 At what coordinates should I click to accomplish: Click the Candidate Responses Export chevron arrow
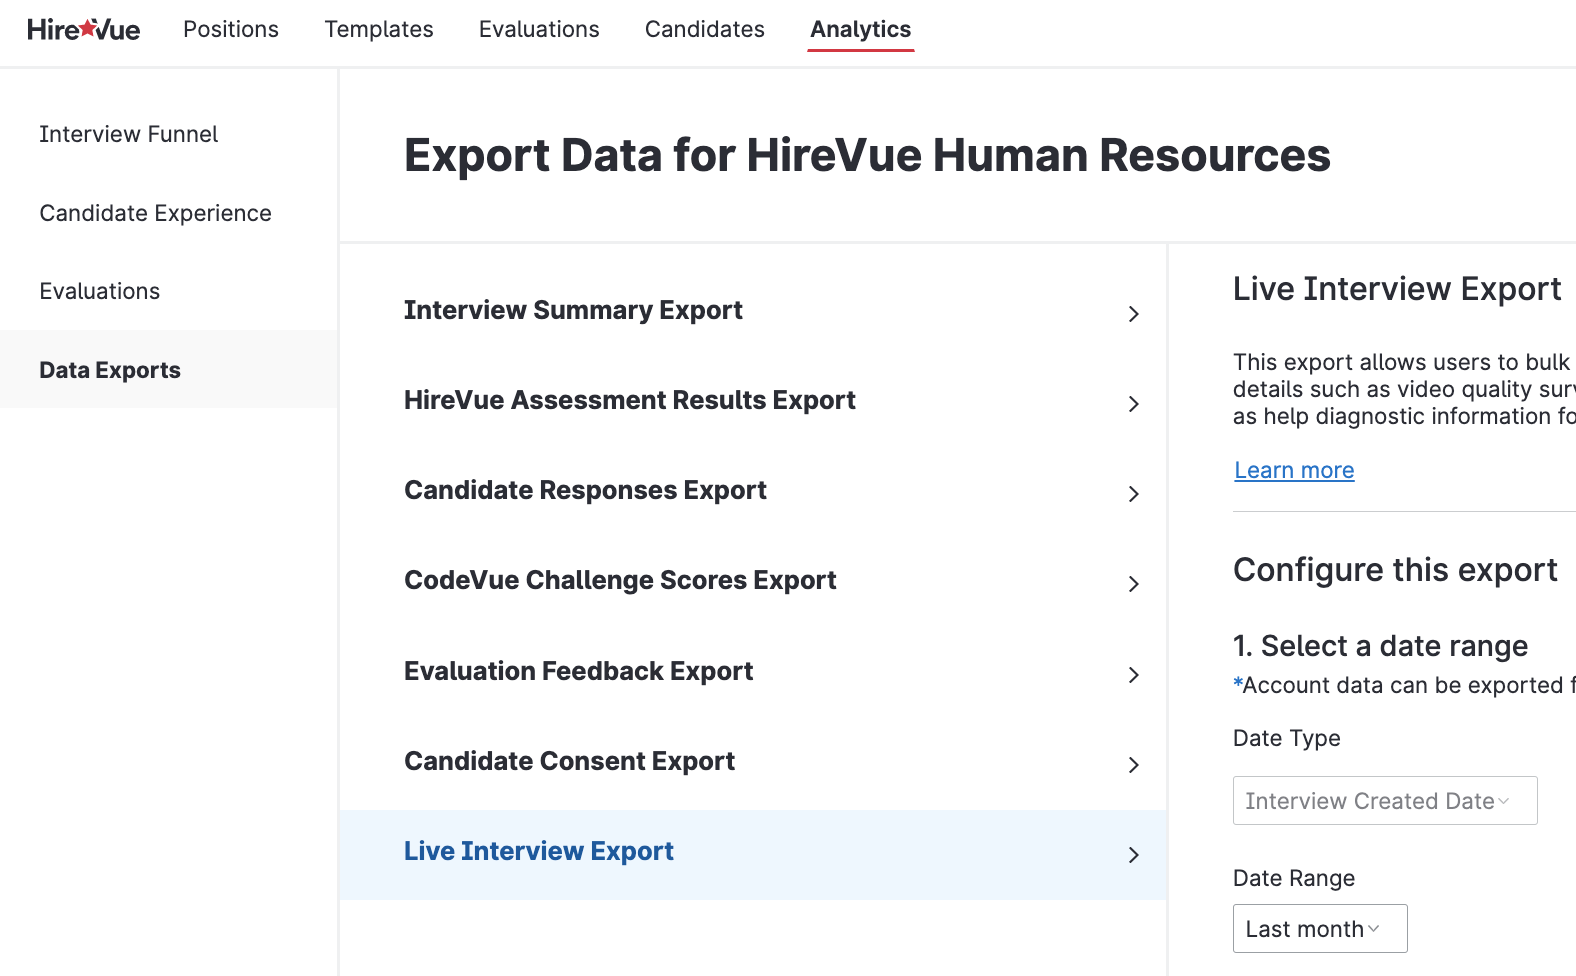[x=1133, y=494]
